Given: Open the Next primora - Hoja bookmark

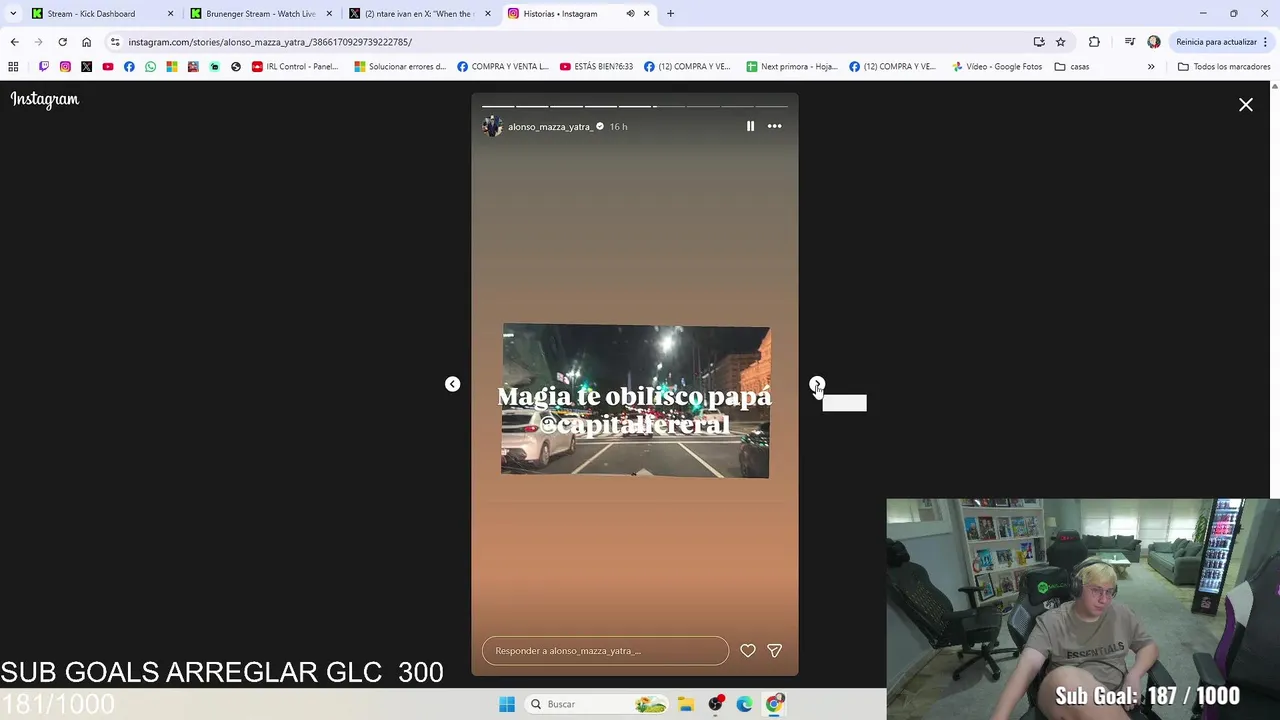Looking at the screenshot, I should (792, 67).
